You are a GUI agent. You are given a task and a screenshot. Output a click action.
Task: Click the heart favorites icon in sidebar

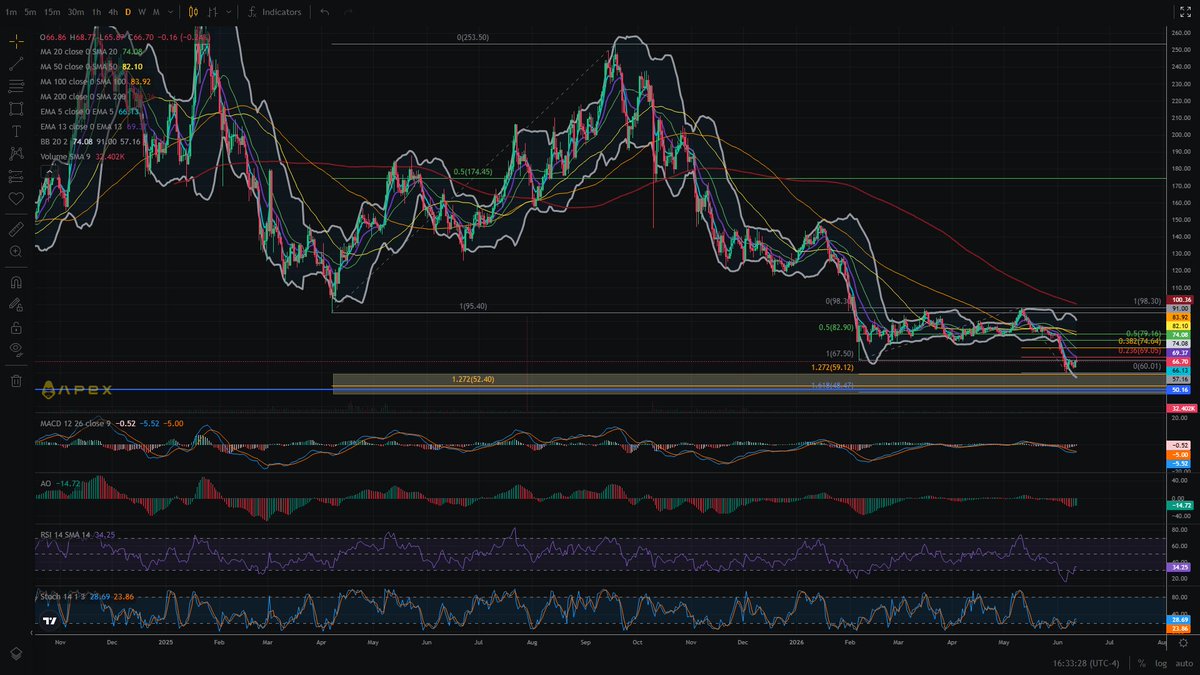pyautogui.click(x=16, y=198)
